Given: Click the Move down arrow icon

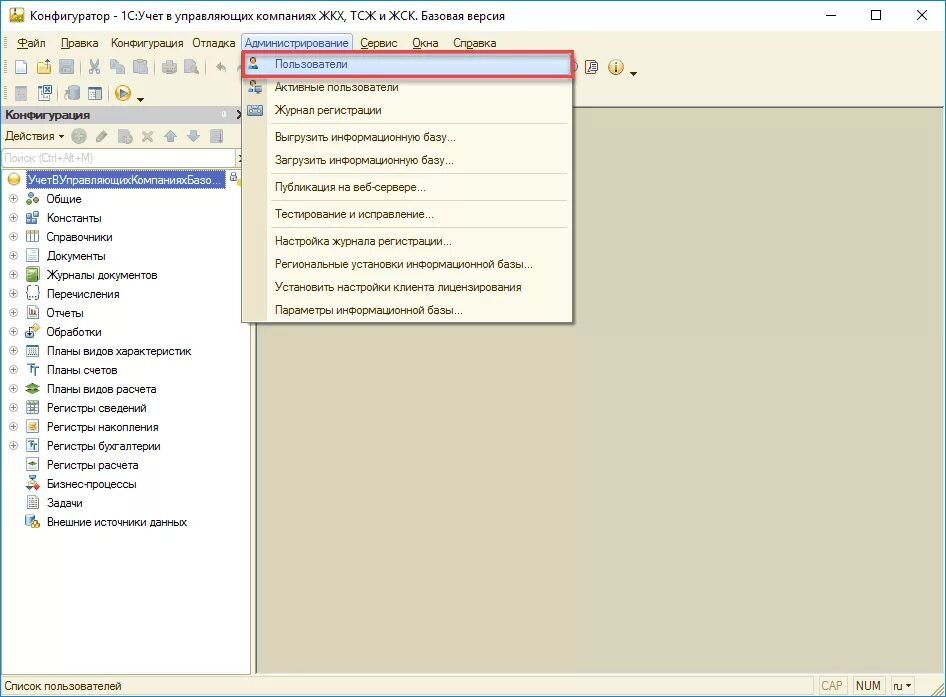Looking at the screenshot, I should (x=194, y=136).
